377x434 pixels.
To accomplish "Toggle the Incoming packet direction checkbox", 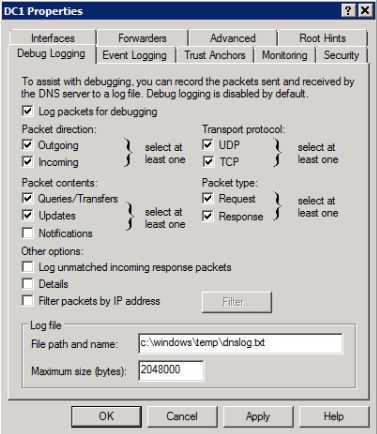I will pos(27,162).
